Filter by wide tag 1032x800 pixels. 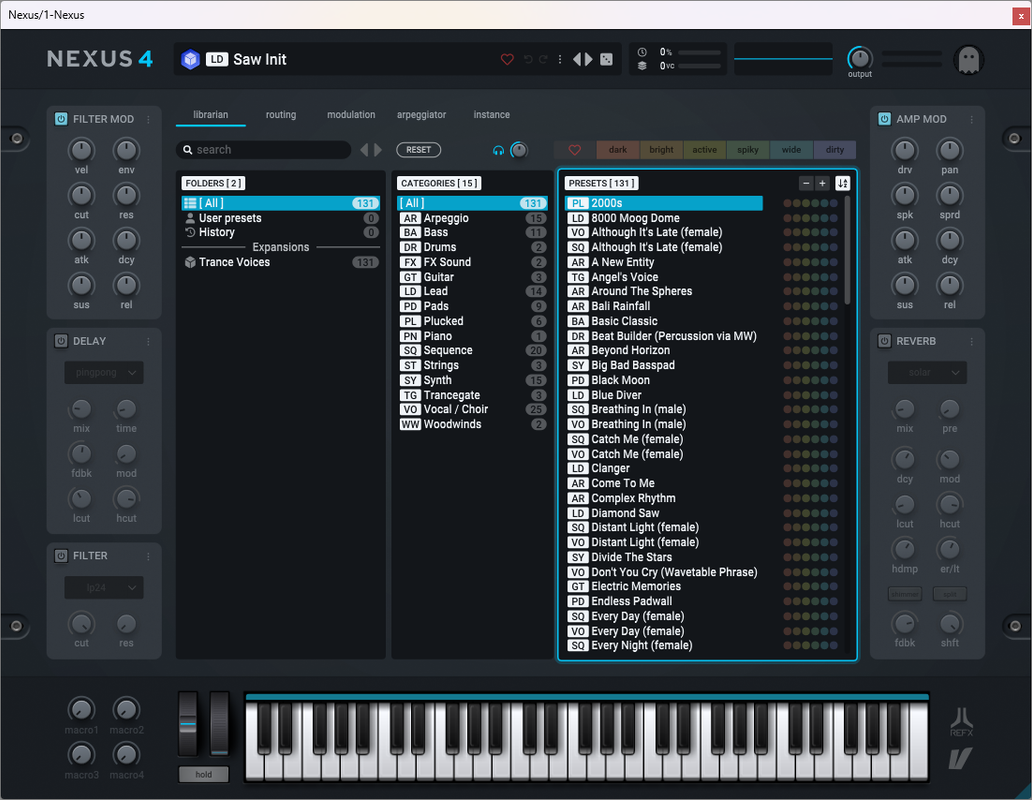pyautogui.click(x=791, y=150)
